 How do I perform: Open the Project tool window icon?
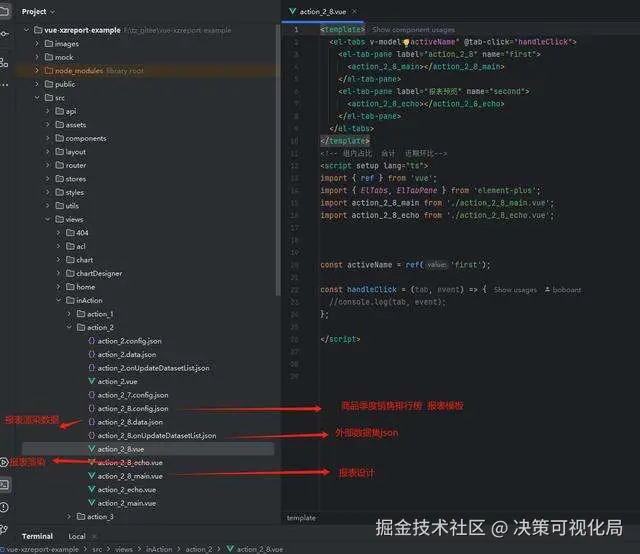click(x=4, y=11)
